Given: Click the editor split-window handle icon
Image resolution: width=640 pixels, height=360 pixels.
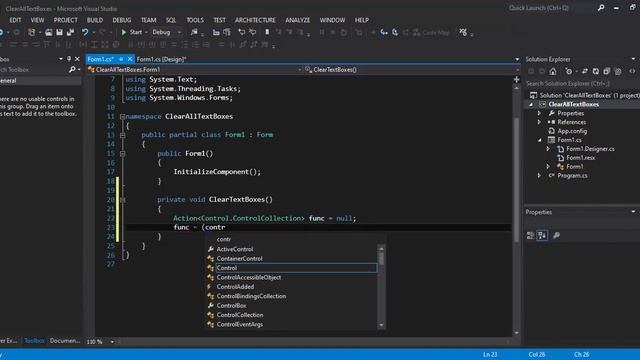Looking at the screenshot, I should (x=517, y=80).
